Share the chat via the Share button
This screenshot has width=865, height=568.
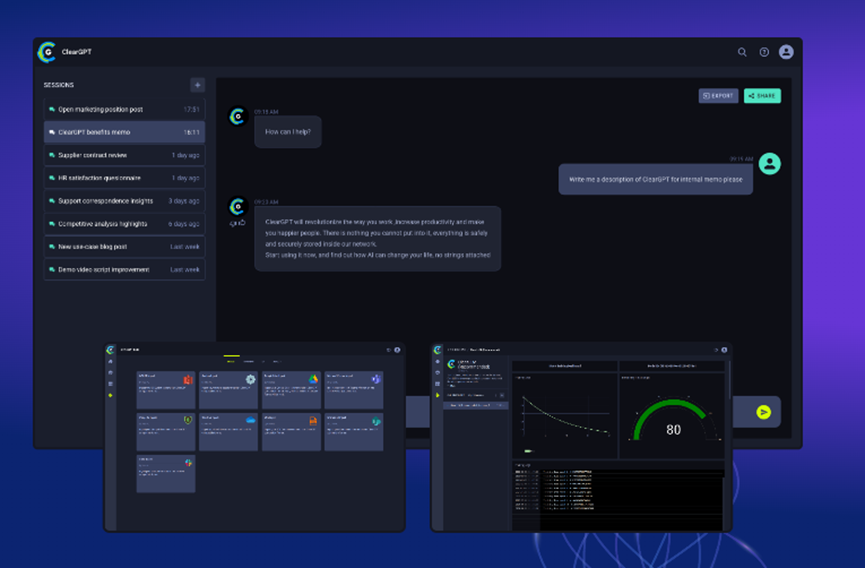coord(762,96)
